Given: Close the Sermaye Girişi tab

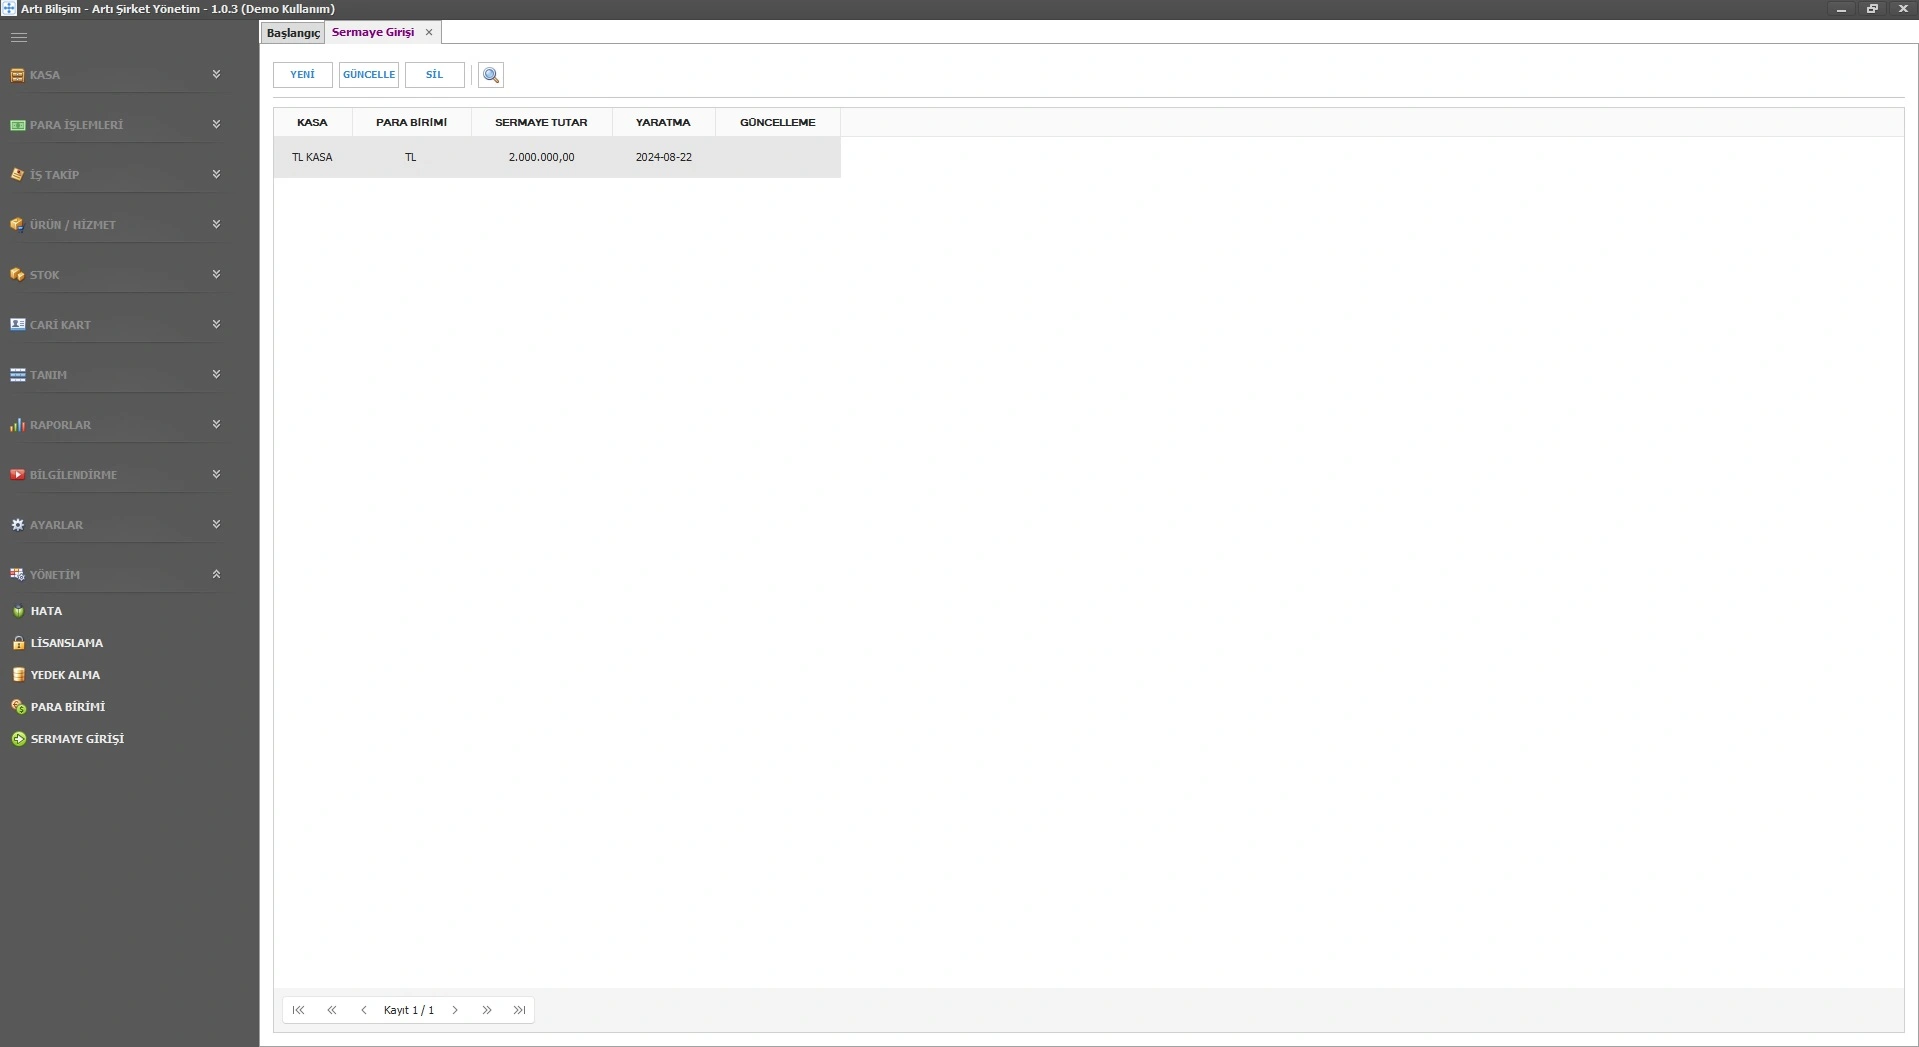Looking at the screenshot, I should [x=429, y=32].
